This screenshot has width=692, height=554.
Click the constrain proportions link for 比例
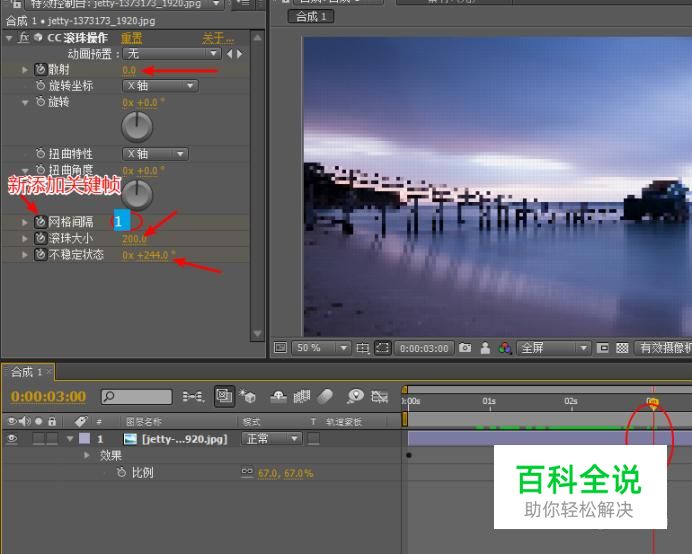pos(247,472)
